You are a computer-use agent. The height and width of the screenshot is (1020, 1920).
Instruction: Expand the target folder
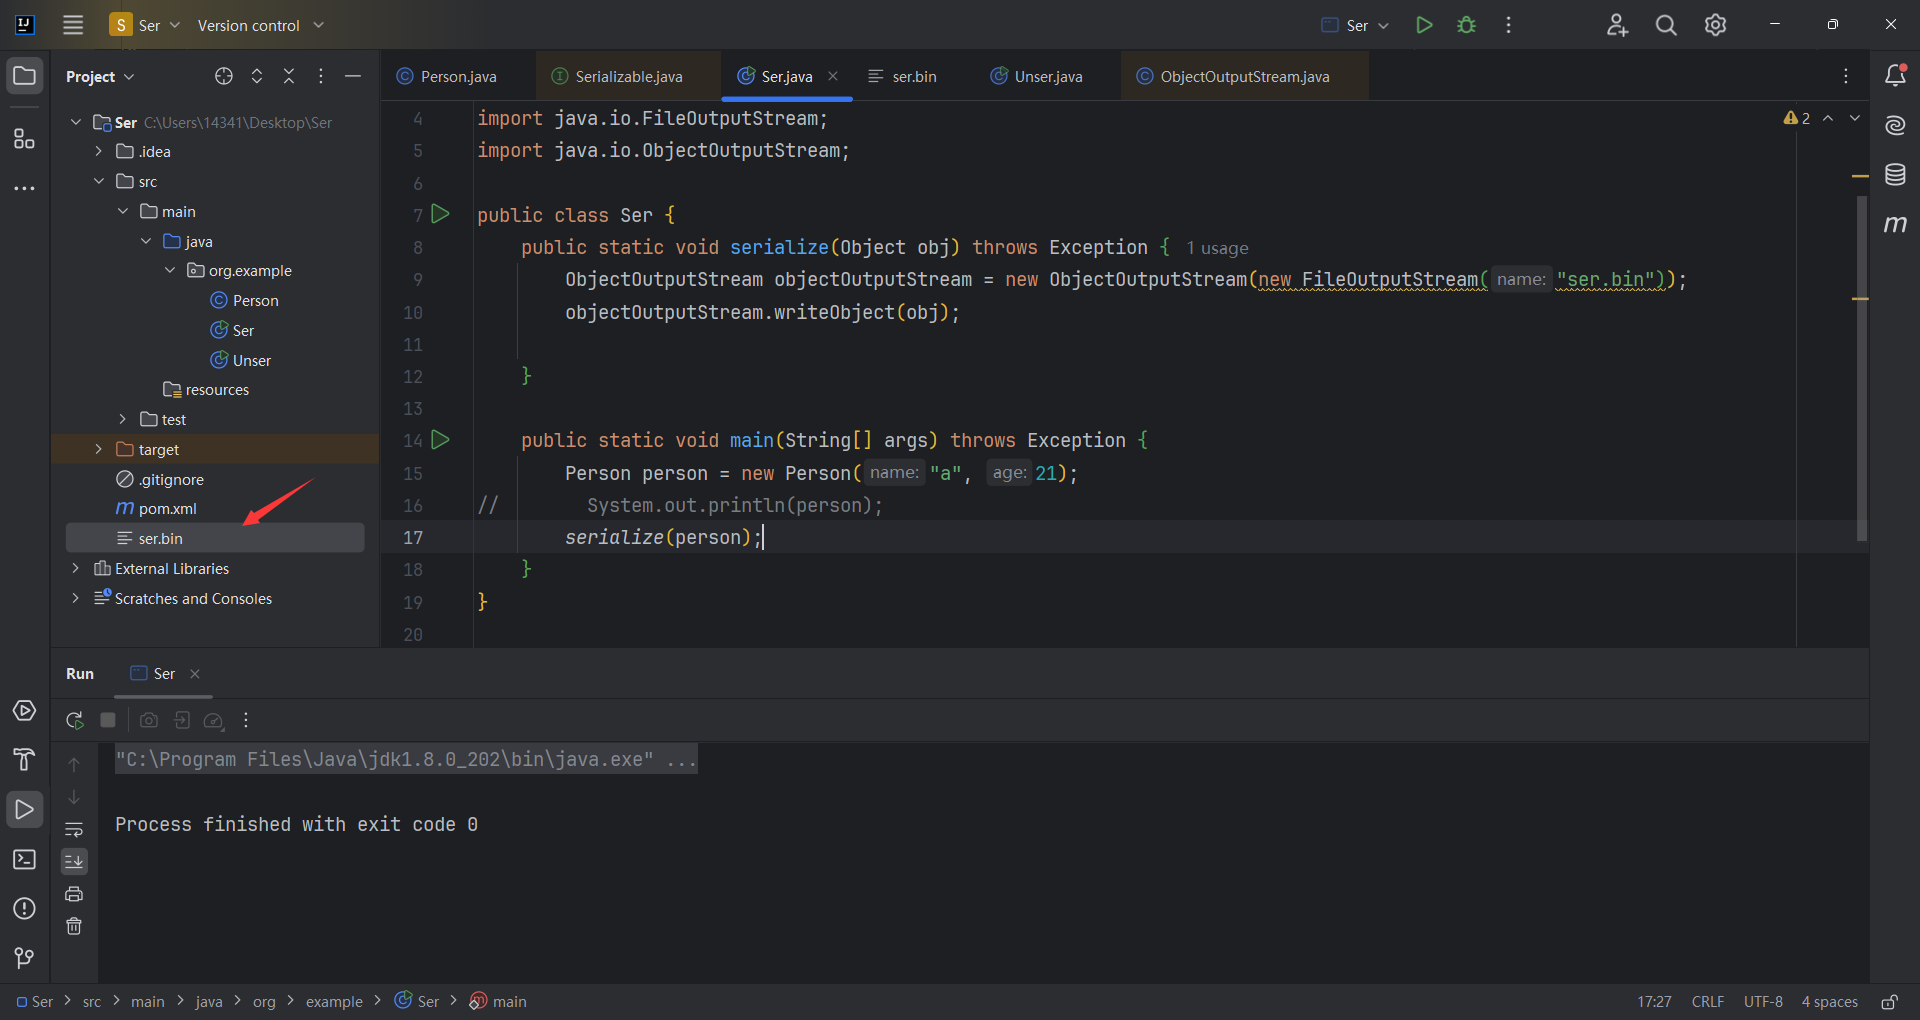coord(98,449)
